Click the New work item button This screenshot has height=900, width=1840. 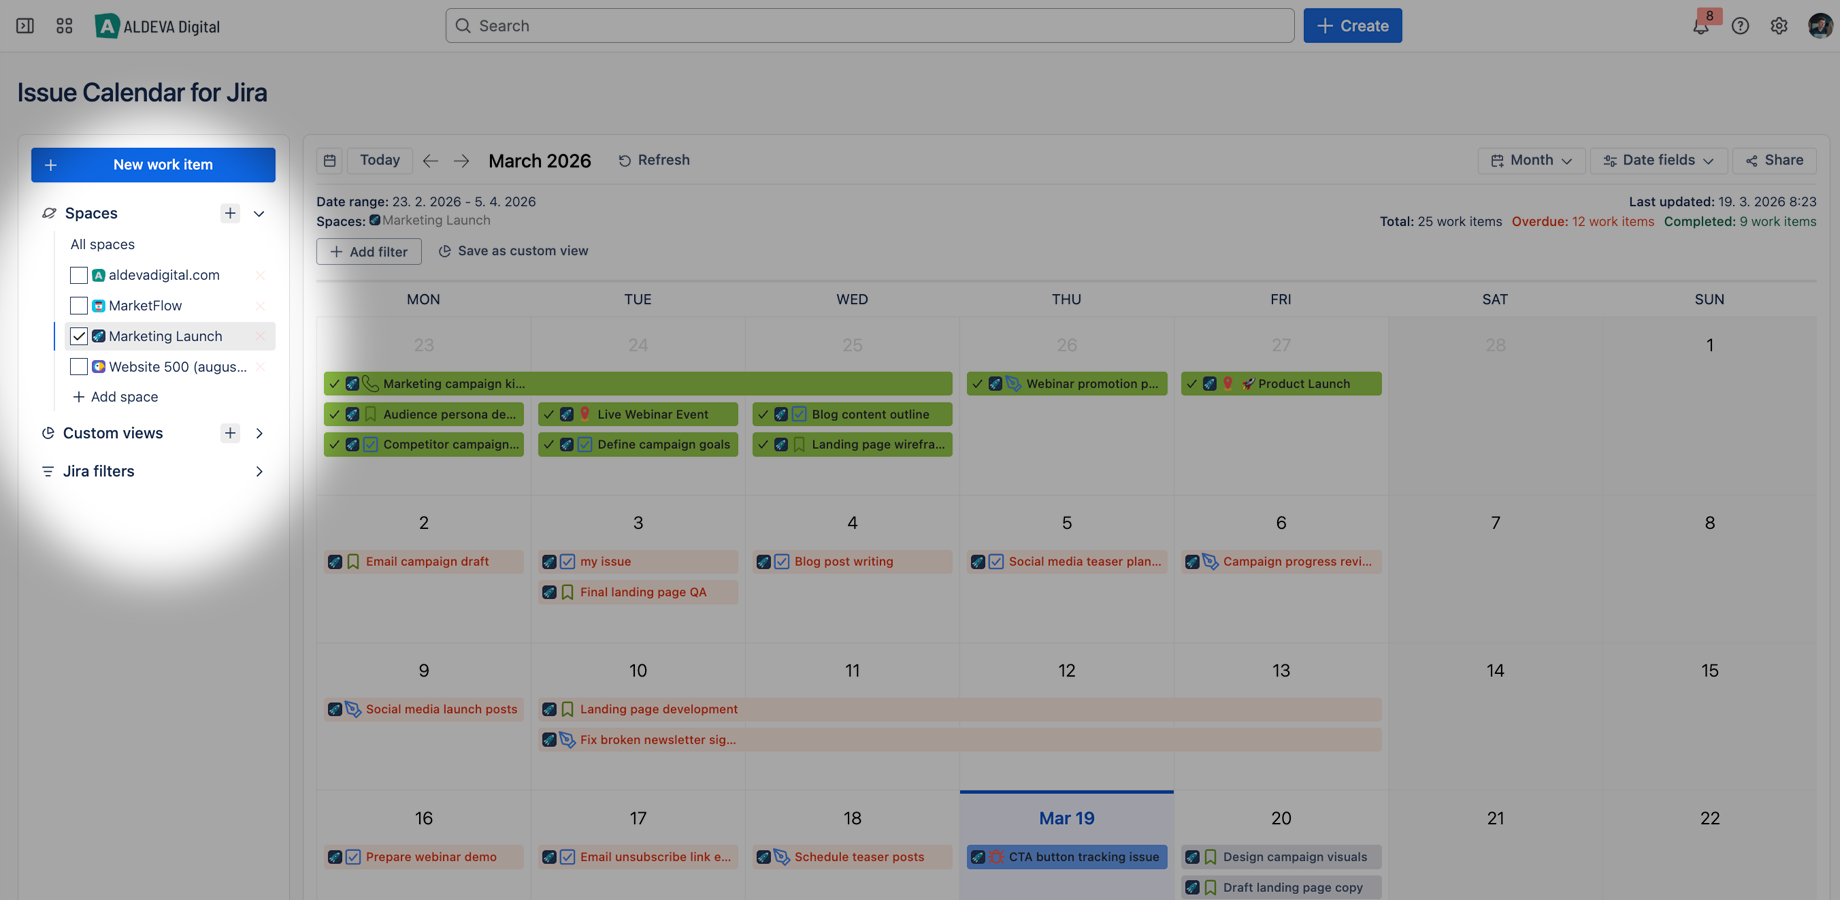pos(152,164)
